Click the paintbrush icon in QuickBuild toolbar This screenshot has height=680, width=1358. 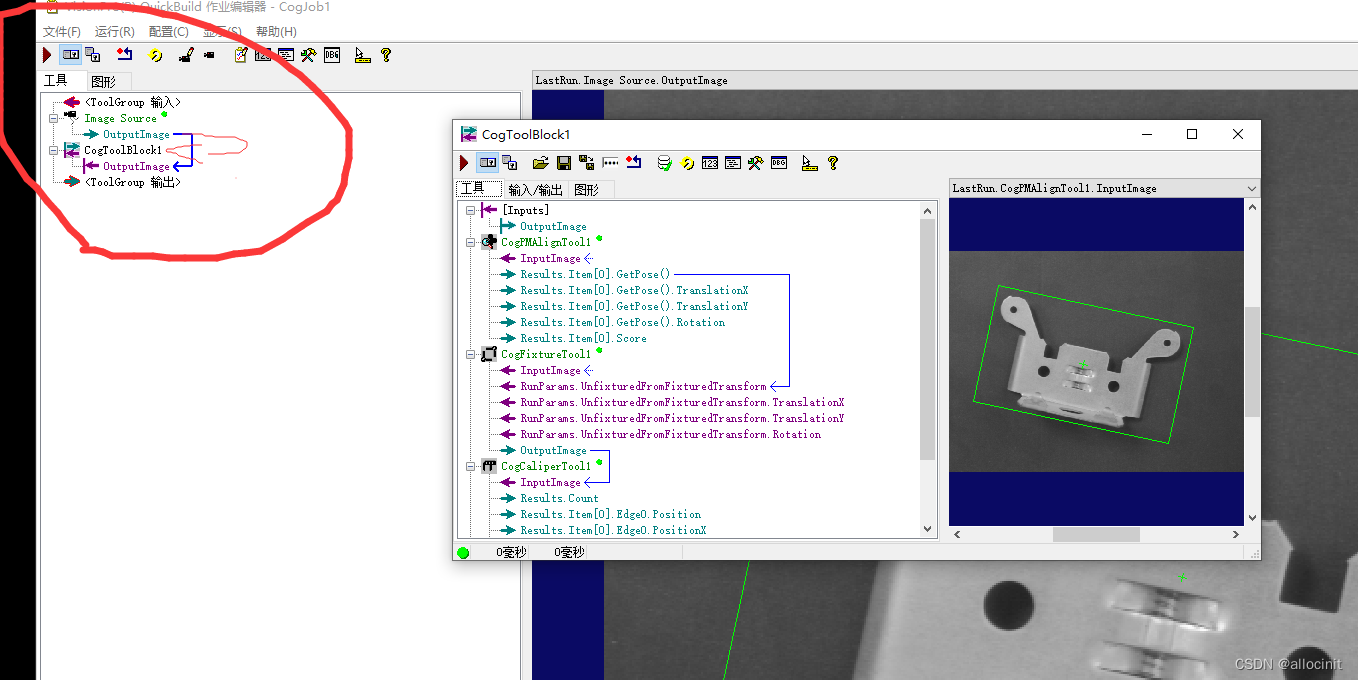point(185,55)
